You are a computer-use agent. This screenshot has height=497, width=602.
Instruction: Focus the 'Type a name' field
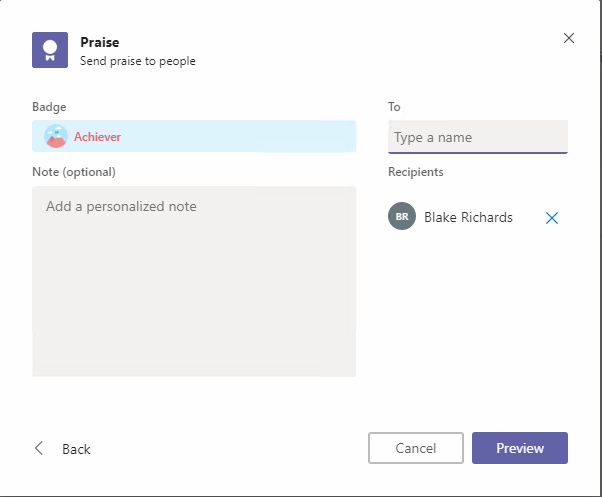click(477, 137)
